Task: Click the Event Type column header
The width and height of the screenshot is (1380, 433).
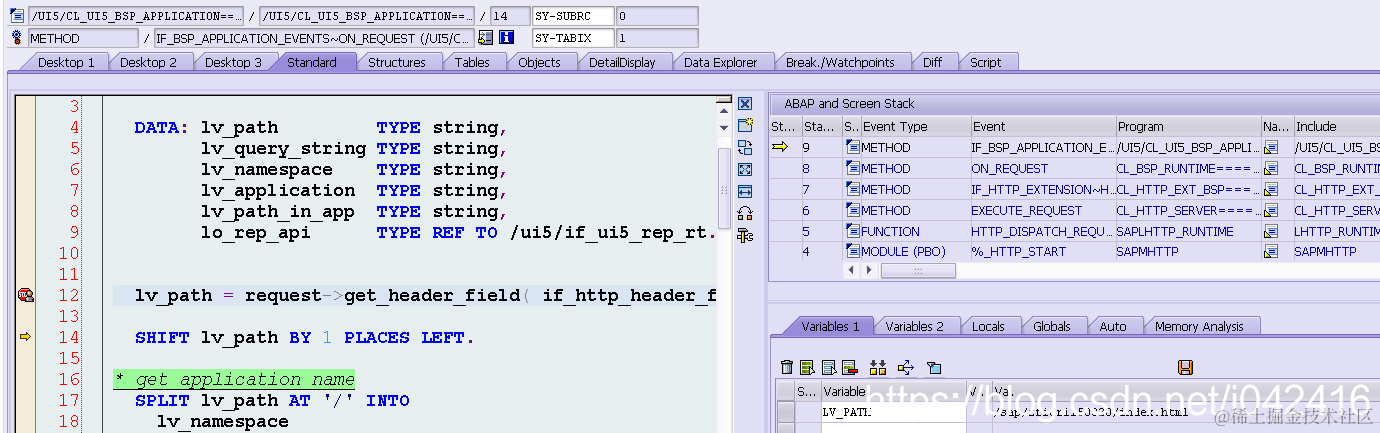Action: (916, 126)
